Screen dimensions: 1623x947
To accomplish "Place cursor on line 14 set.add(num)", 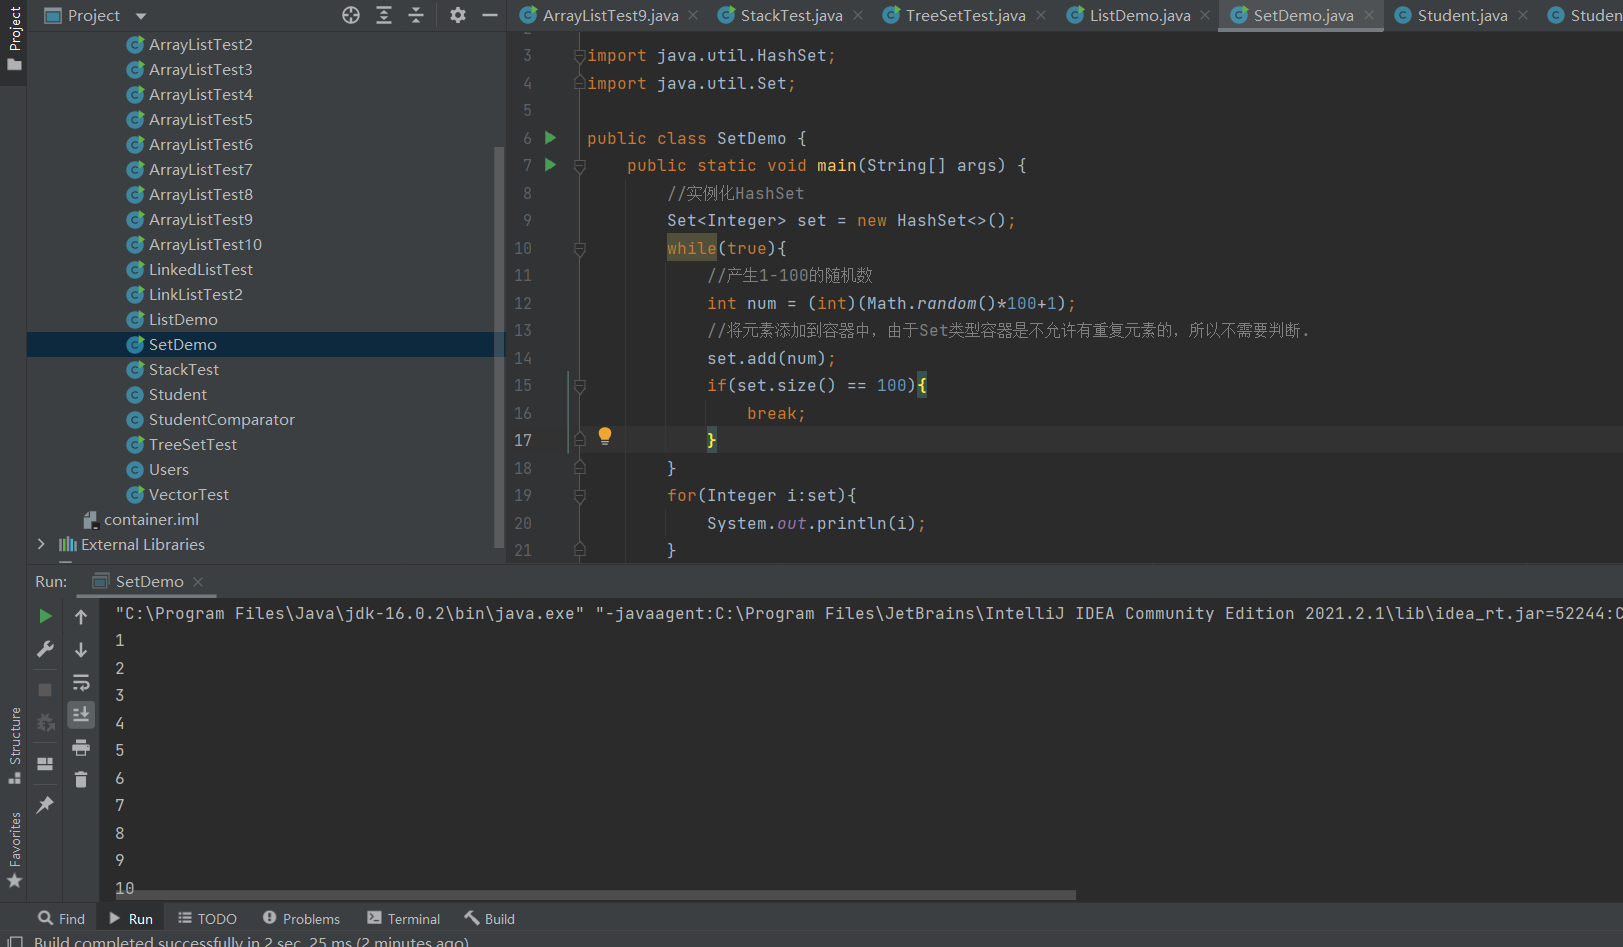I will [770, 358].
